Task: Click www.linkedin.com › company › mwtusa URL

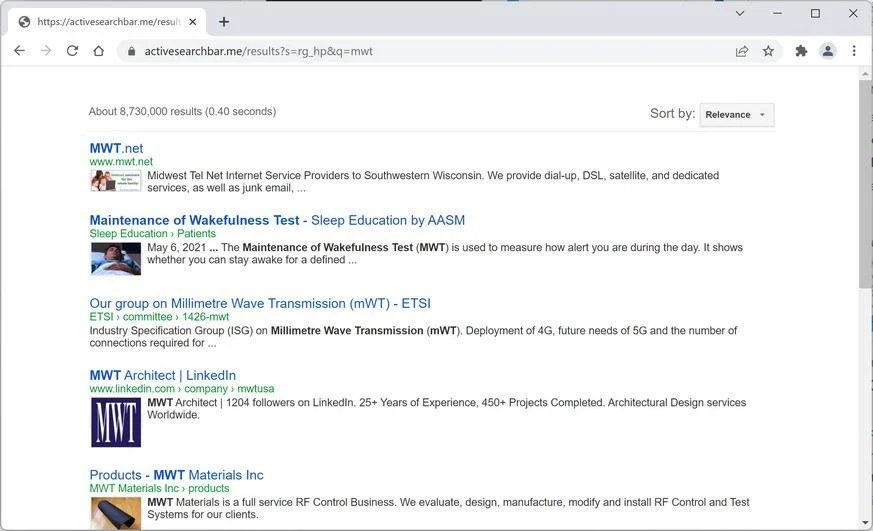Action: (x=182, y=389)
